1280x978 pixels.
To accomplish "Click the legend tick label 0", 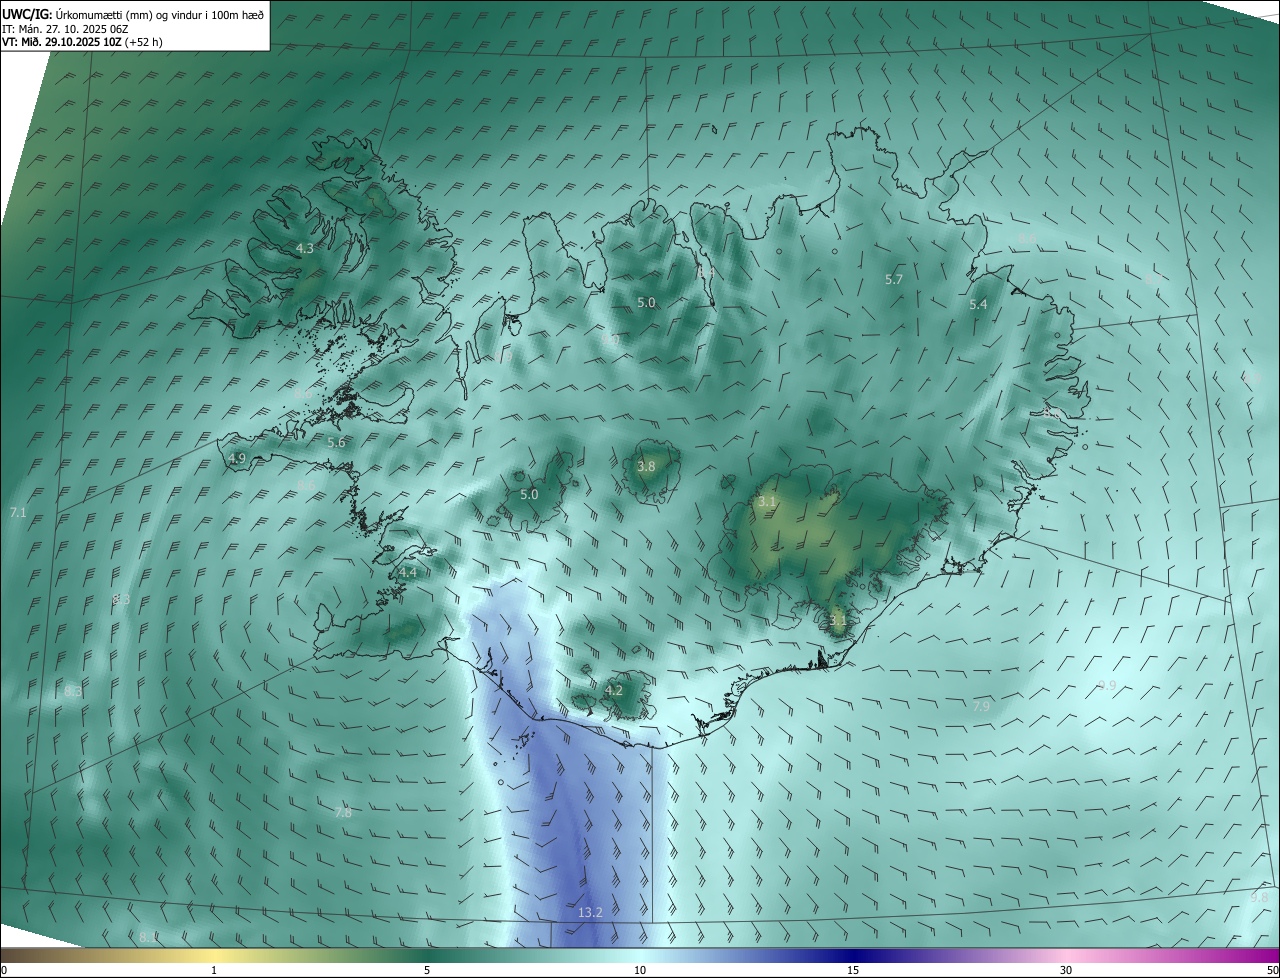I will click(x=4, y=970).
